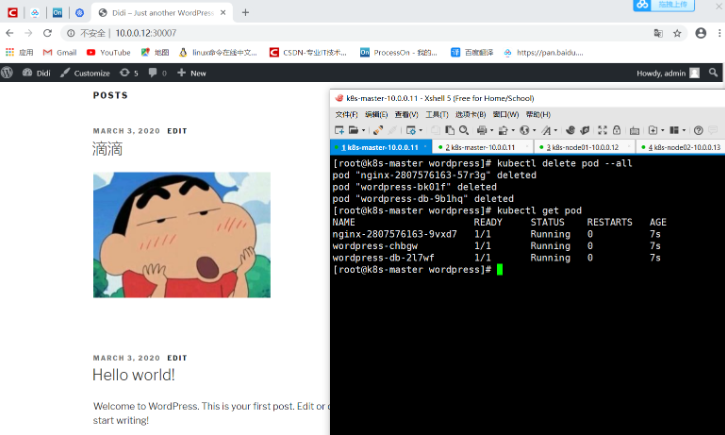Click the blue Baidu cloud upload button
725x435 pixels.
664,5
